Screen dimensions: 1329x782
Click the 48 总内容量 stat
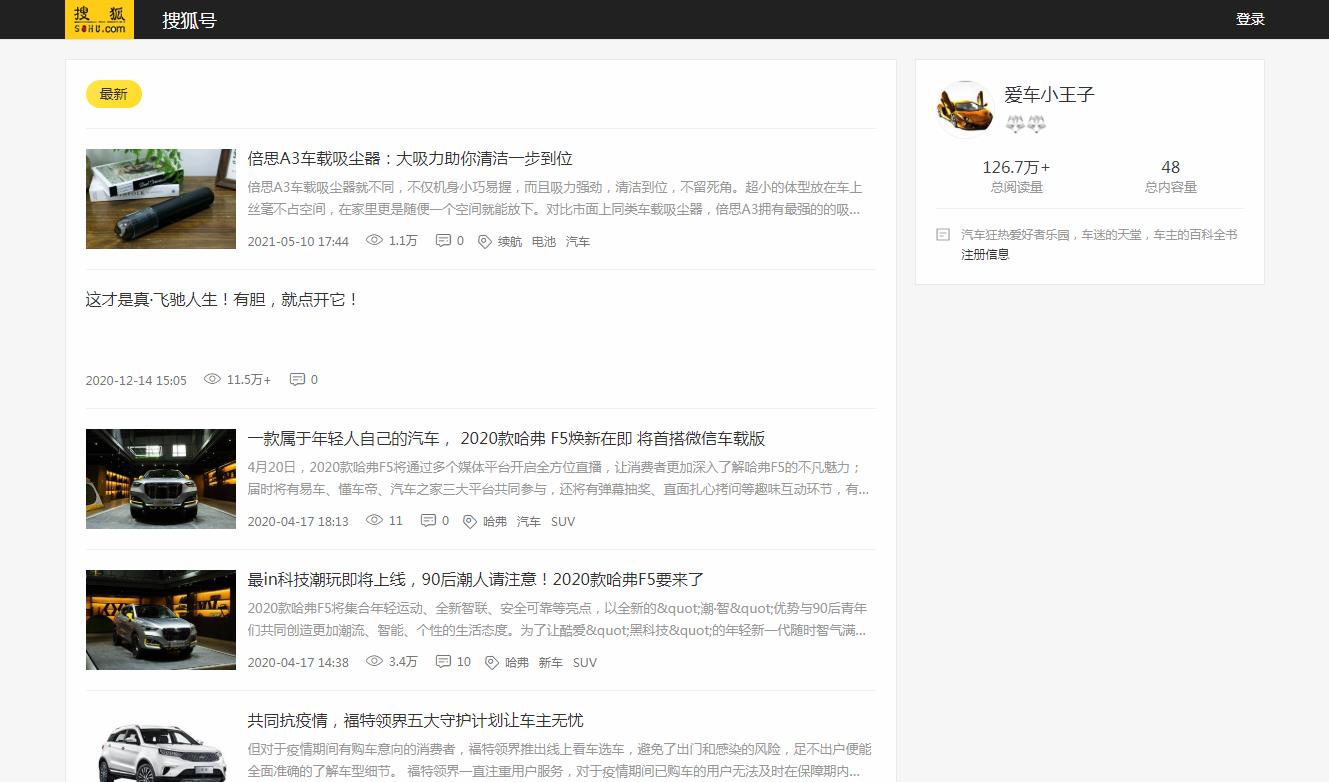1170,176
